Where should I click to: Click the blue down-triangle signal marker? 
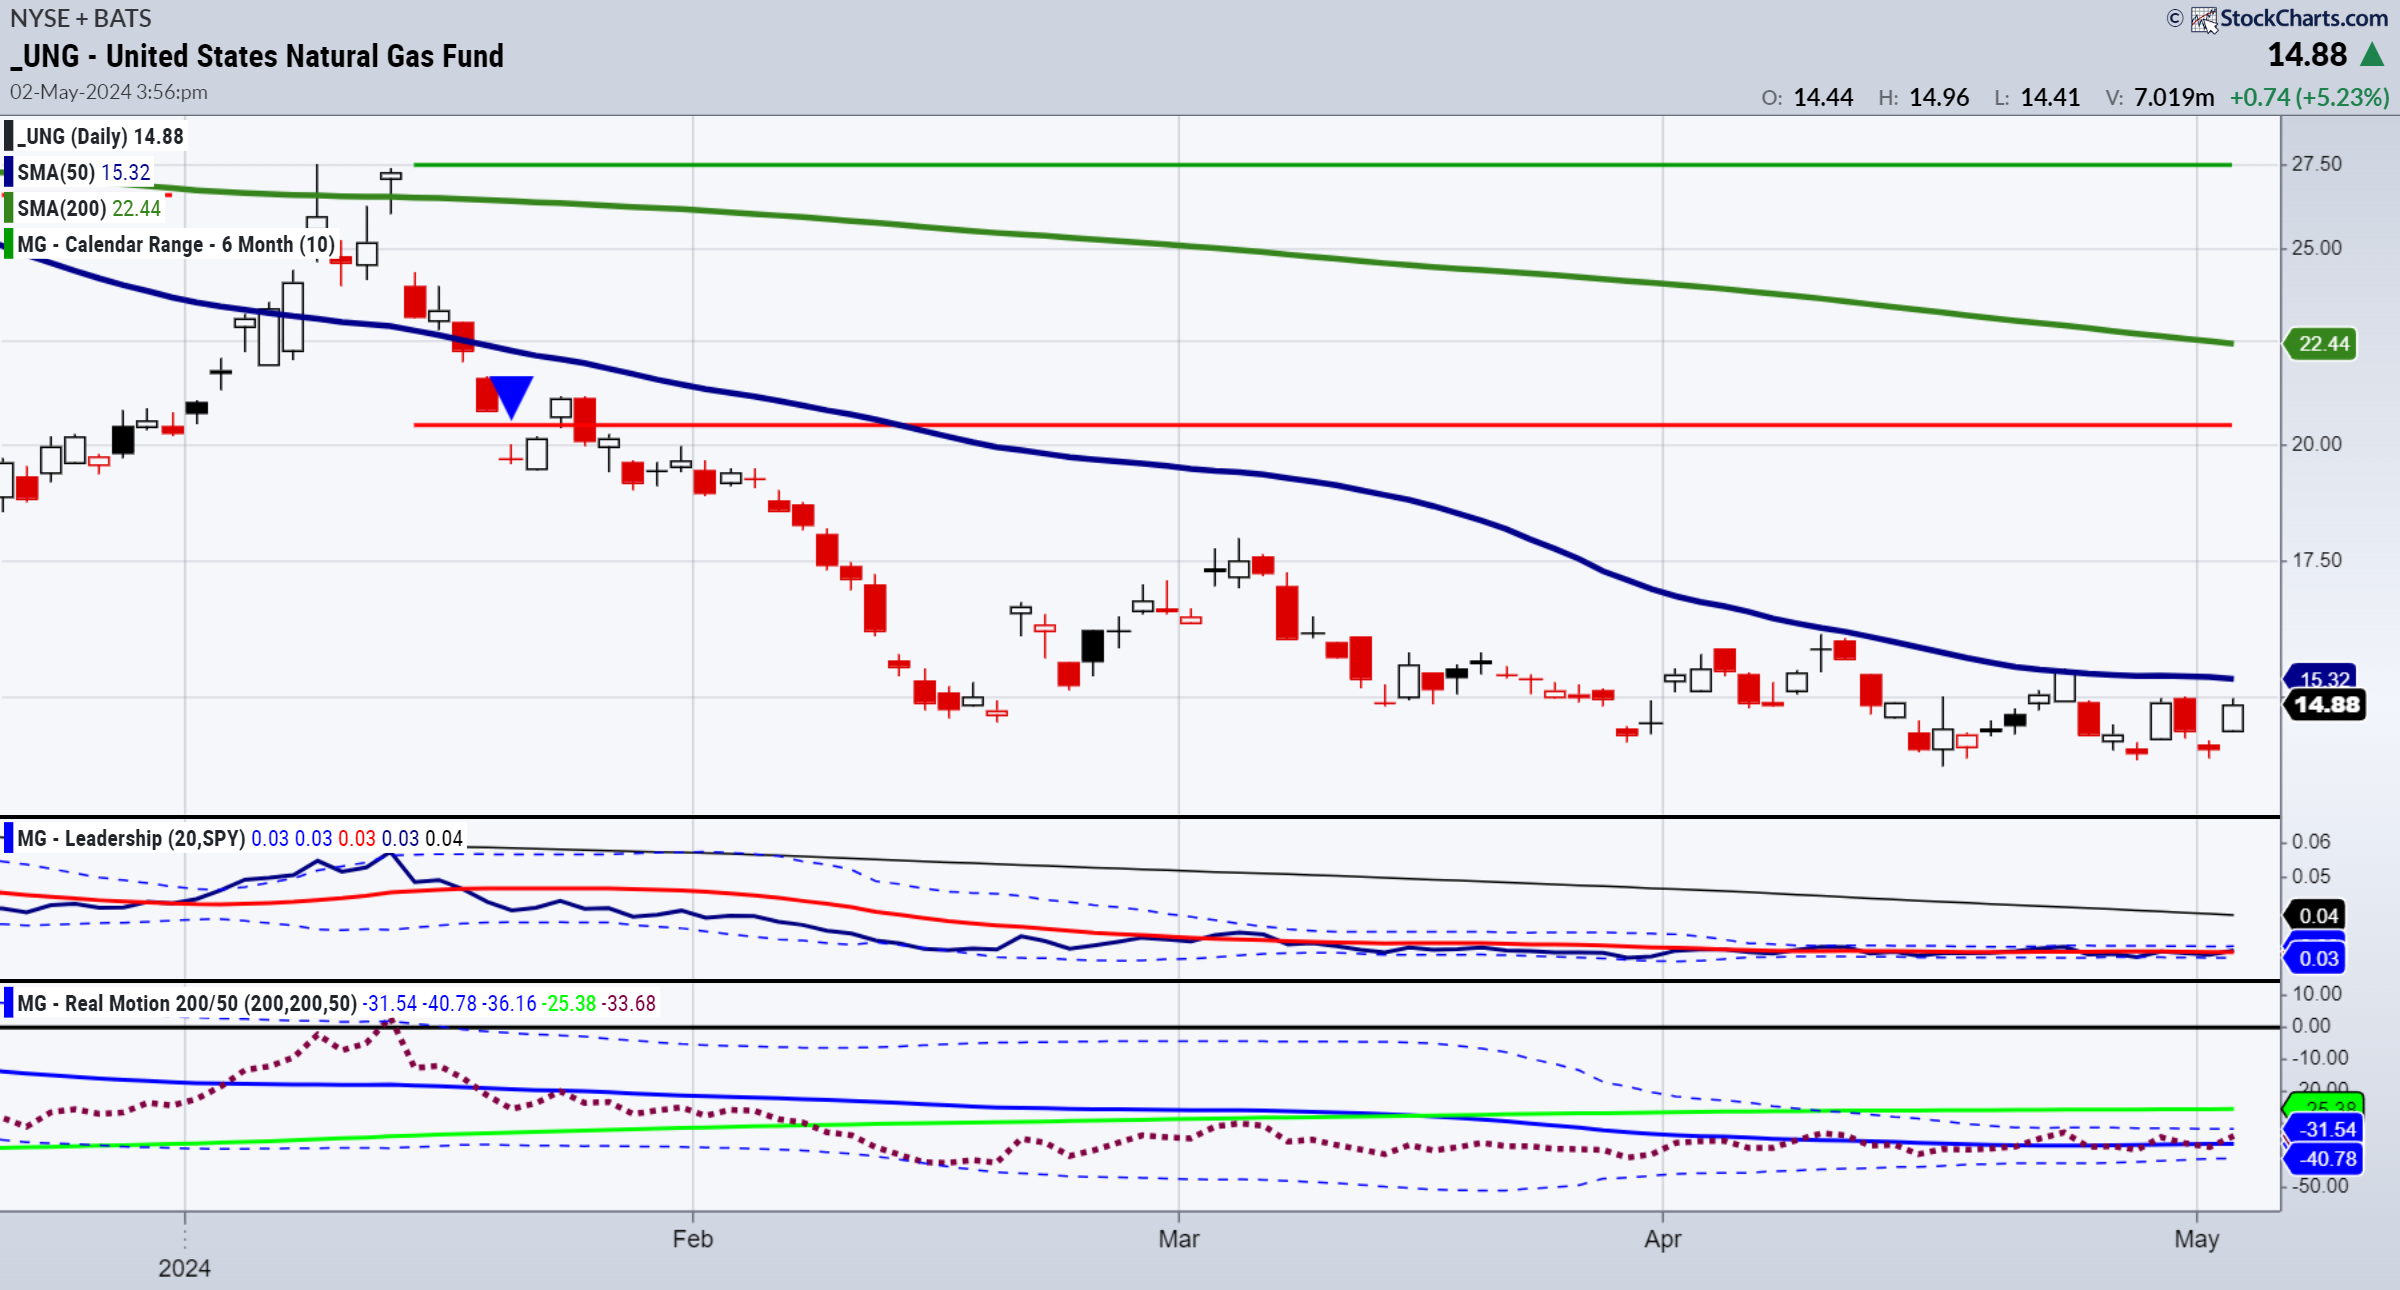(511, 396)
